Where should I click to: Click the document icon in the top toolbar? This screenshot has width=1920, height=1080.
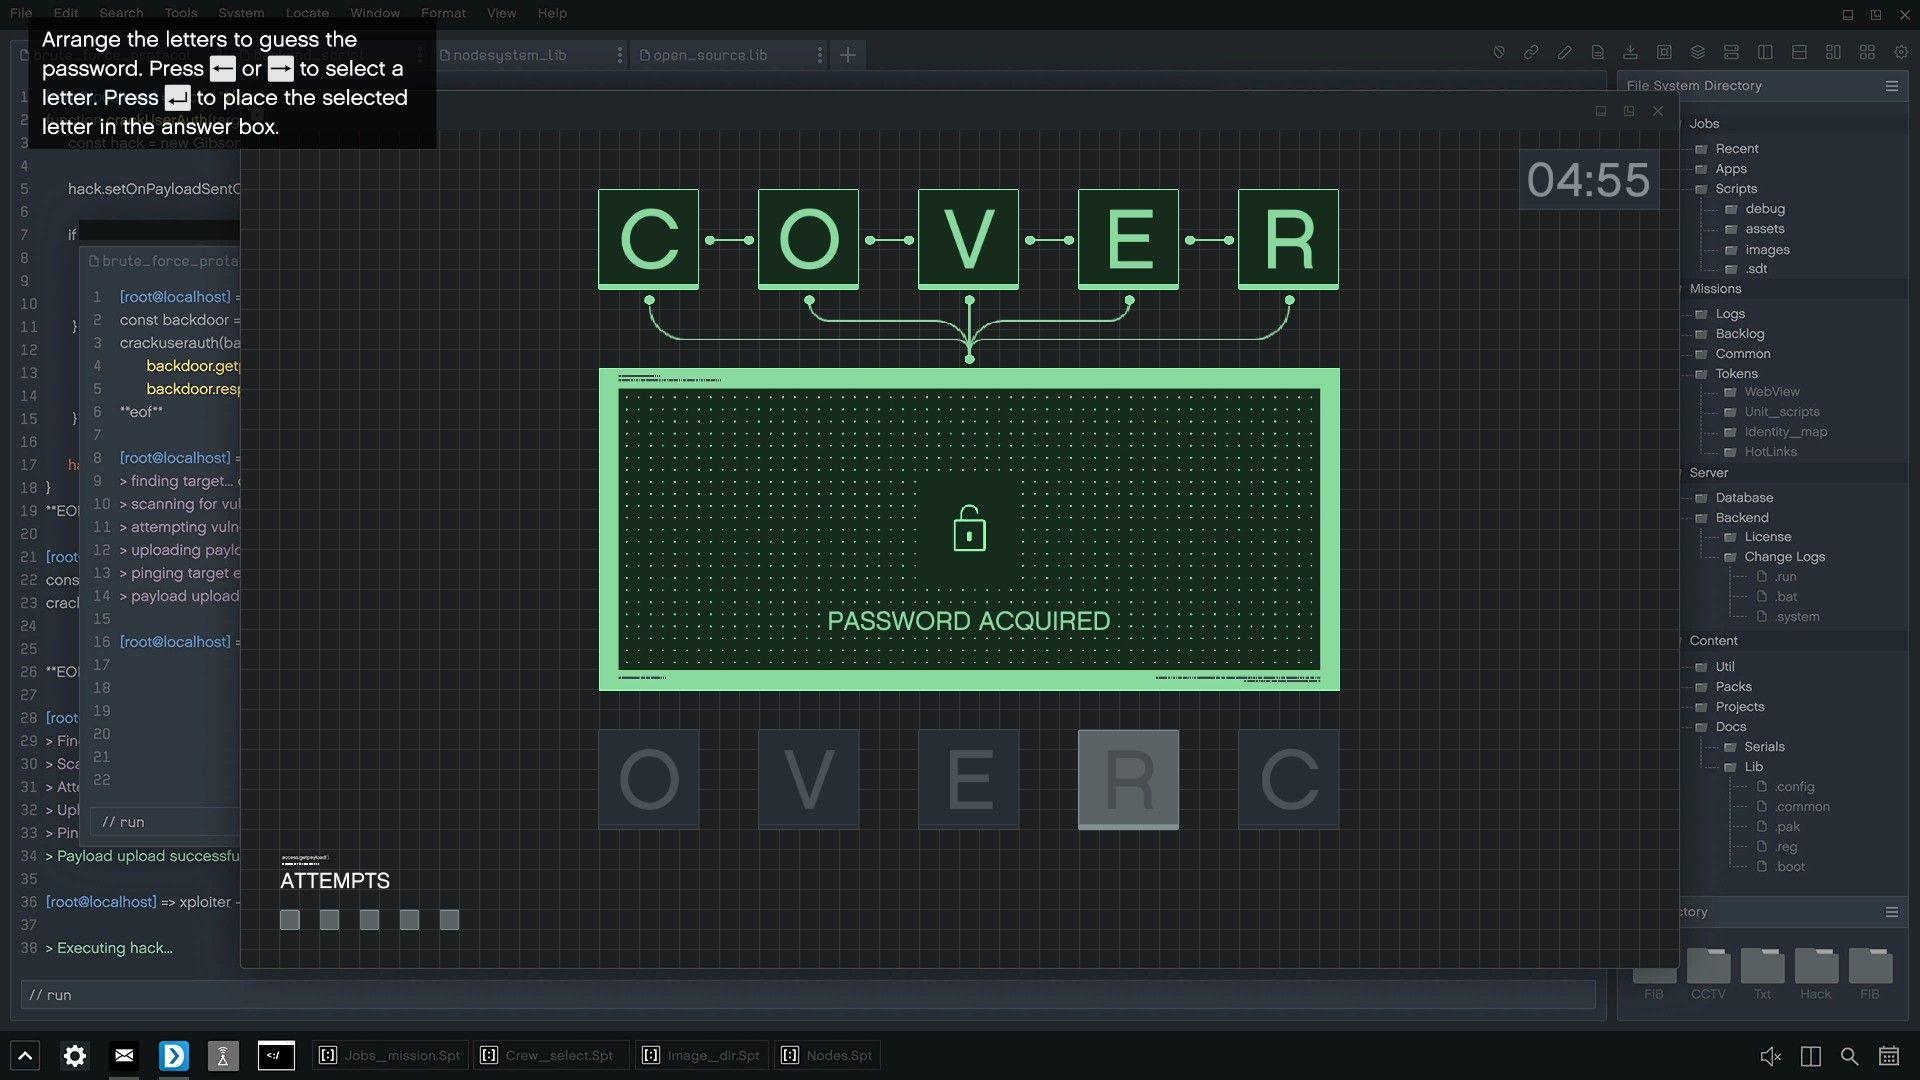(x=1597, y=53)
